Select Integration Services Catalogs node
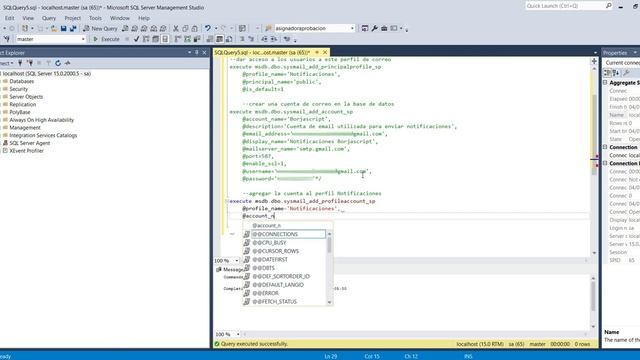640x360 pixels. click(x=43, y=135)
